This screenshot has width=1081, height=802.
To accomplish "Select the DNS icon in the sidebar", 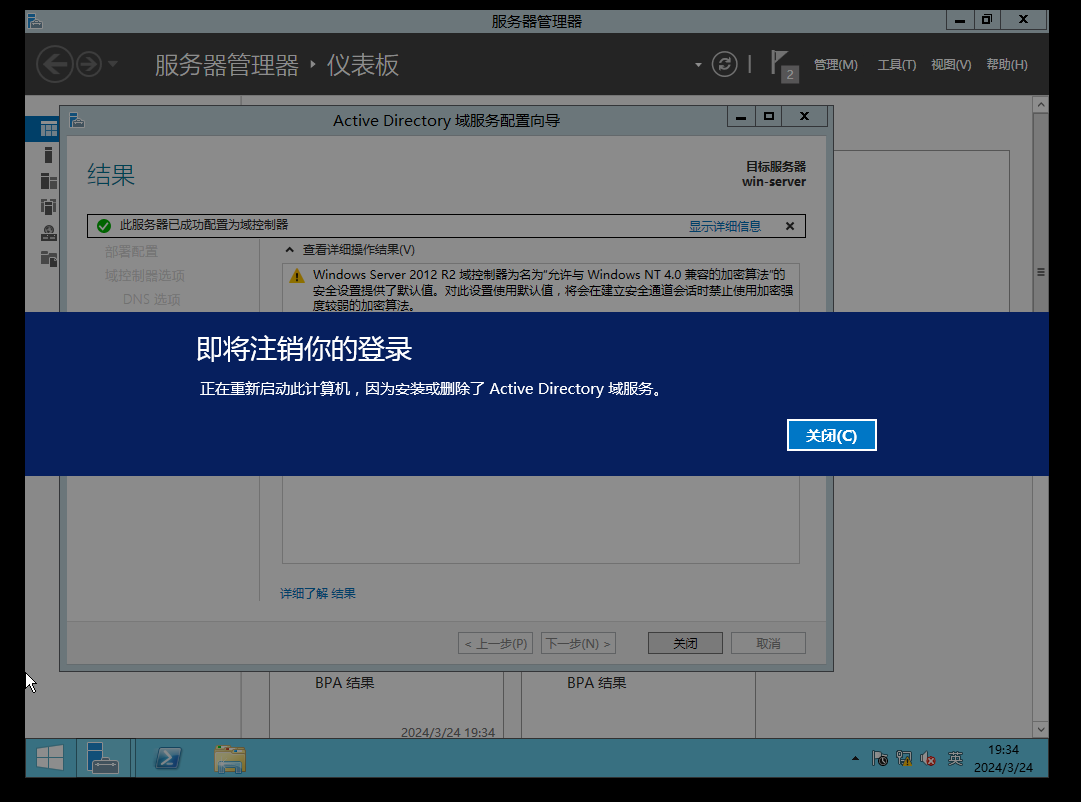I will click(x=48, y=233).
